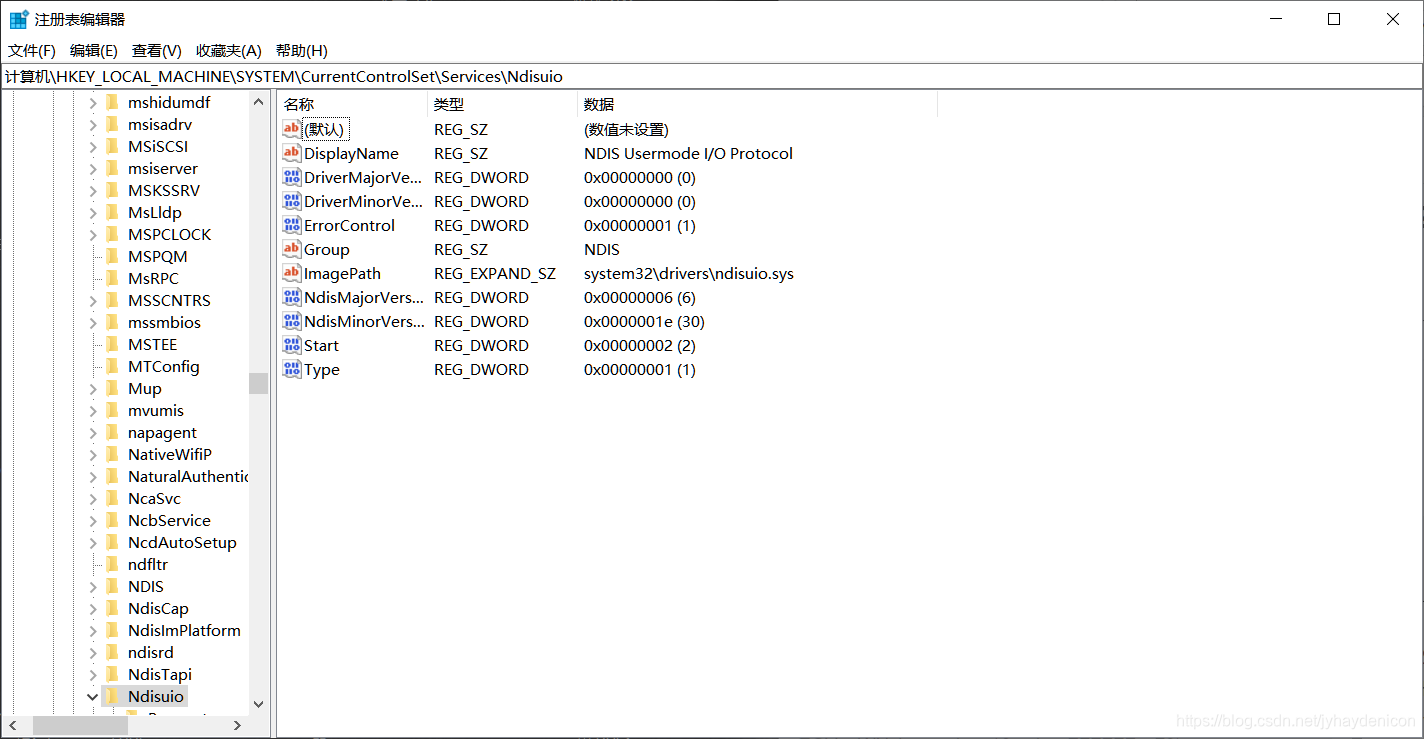This screenshot has height=739, width=1424.
Task: Sort values by the 类型 column header
Action: click(502, 104)
